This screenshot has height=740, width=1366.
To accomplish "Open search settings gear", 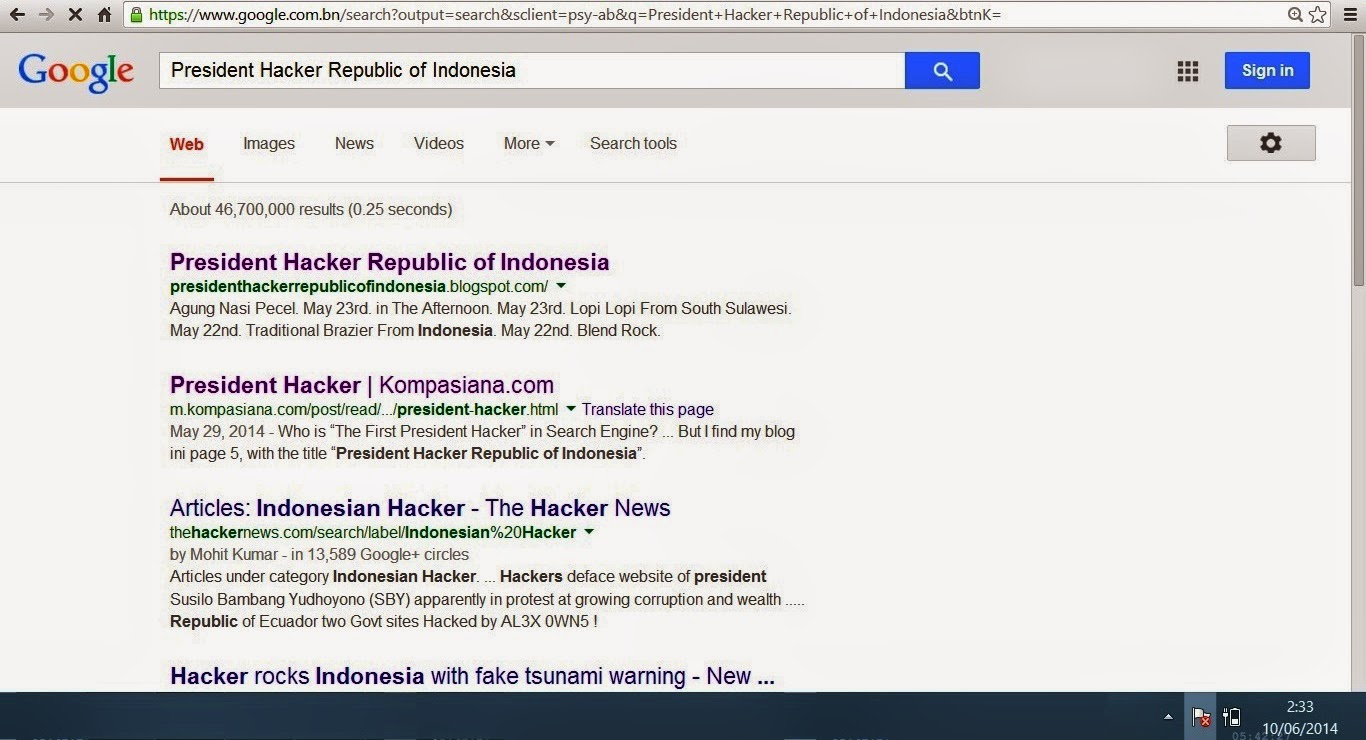I will click(1271, 143).
